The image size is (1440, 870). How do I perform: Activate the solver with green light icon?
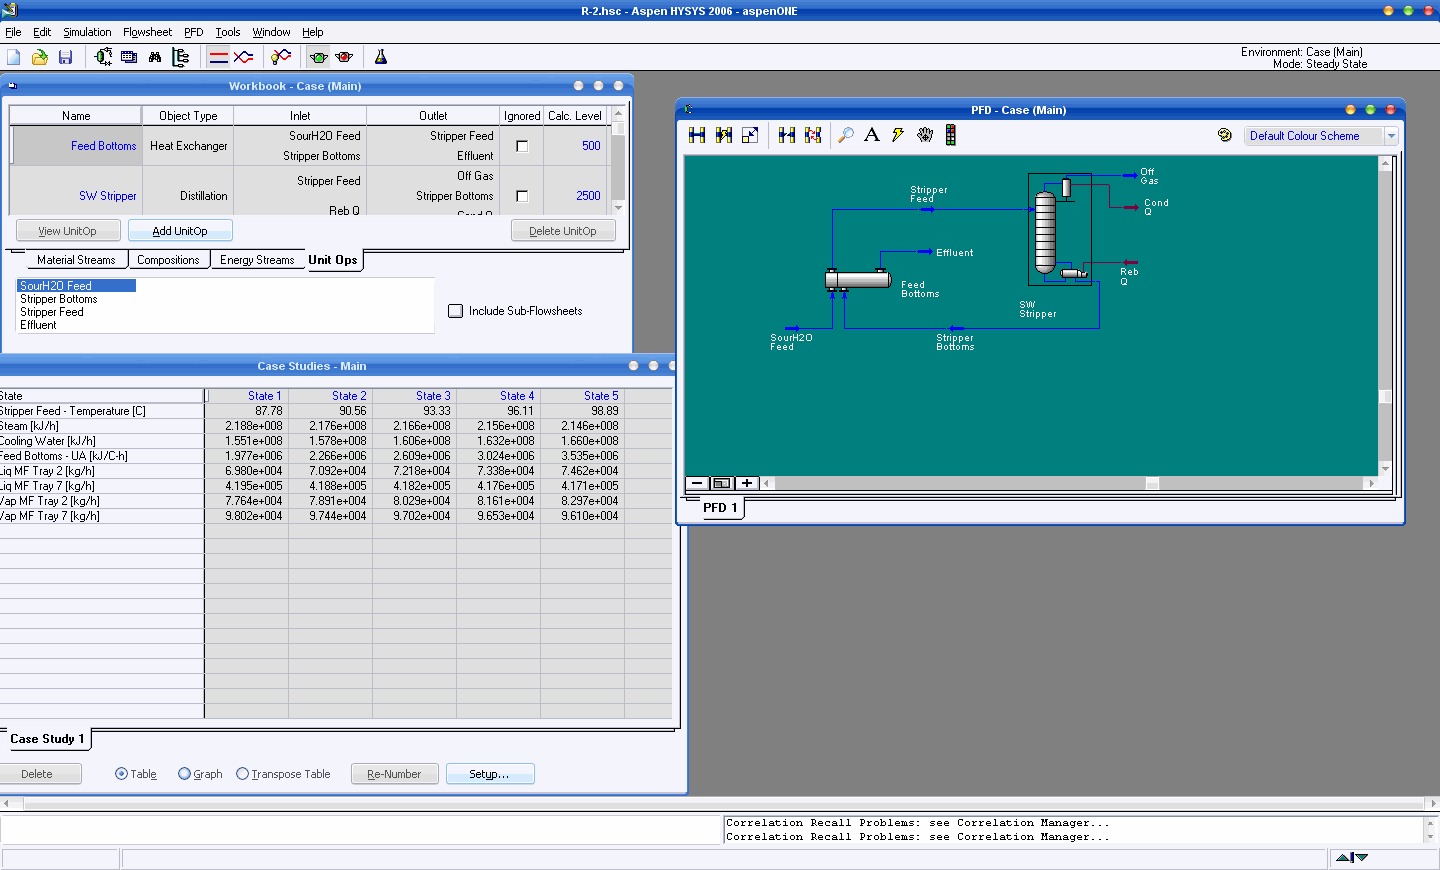coord(319,57)
